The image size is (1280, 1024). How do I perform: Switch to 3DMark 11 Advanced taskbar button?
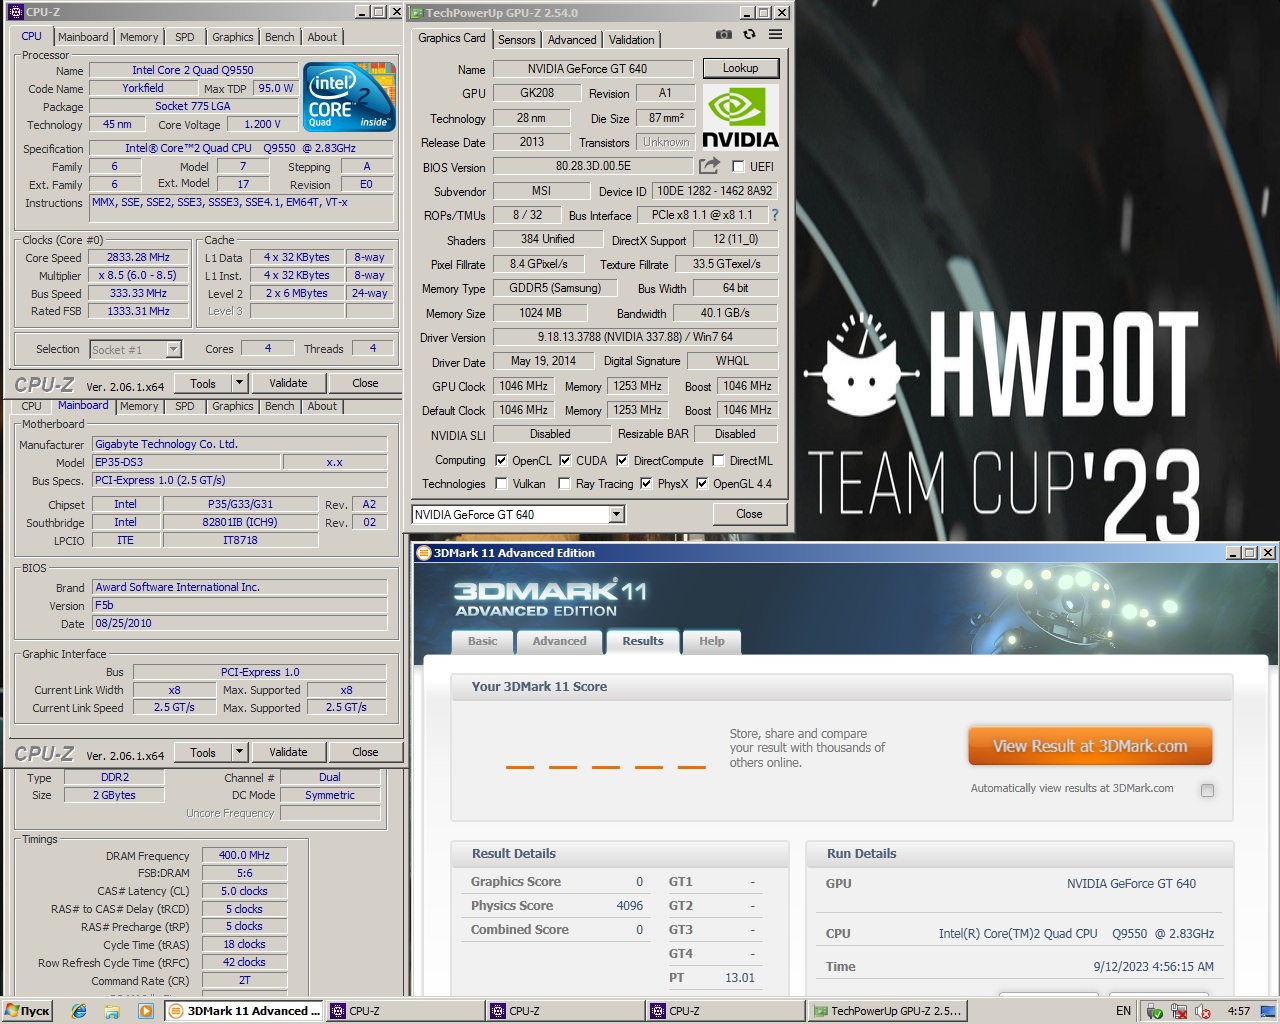[244, 1011]
